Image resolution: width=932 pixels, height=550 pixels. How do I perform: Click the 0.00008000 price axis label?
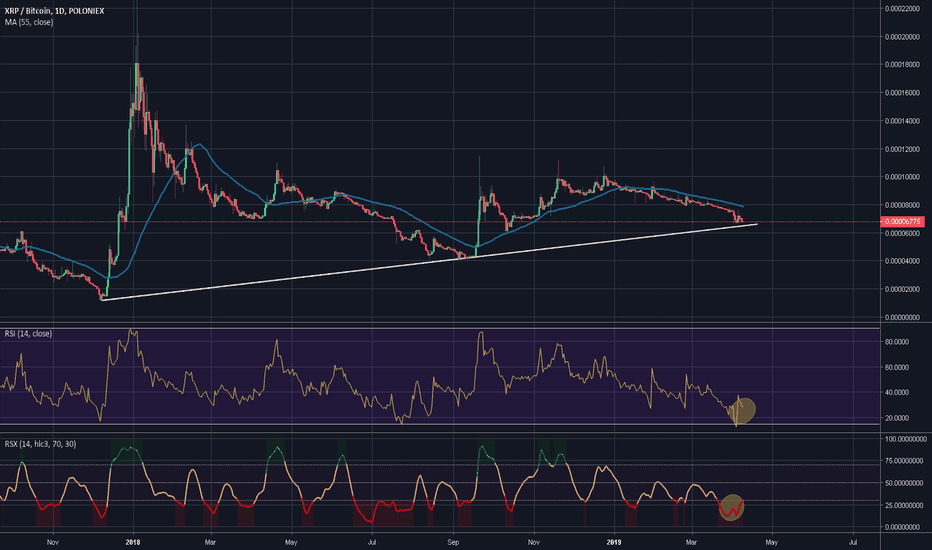click(902, 205)
